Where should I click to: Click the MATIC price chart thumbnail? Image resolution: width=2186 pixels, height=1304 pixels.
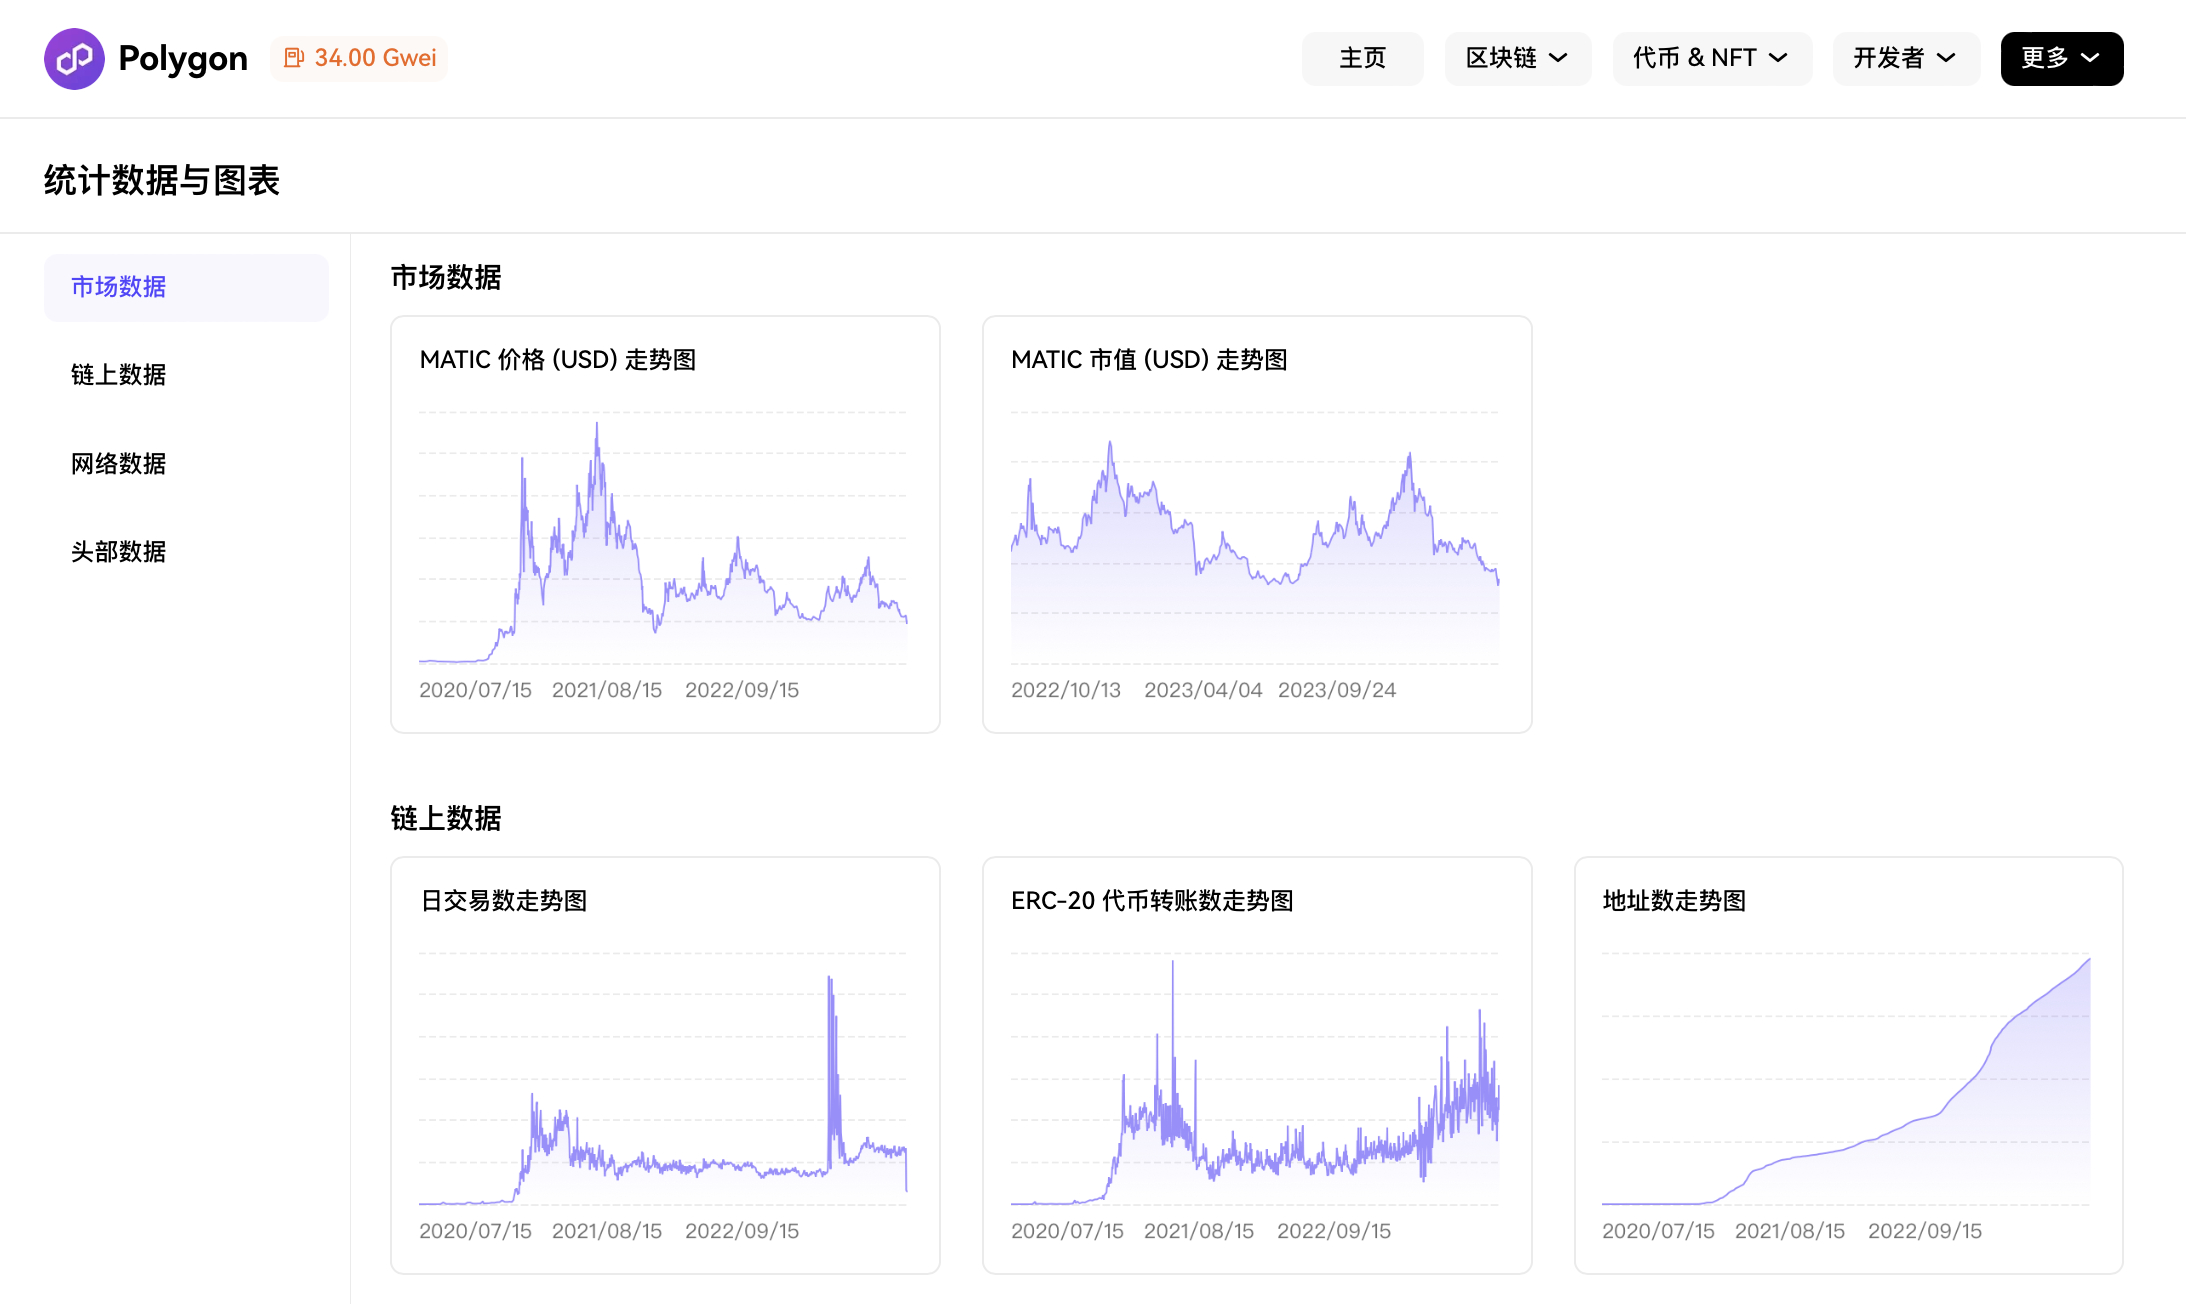click(x=663, y=539)
